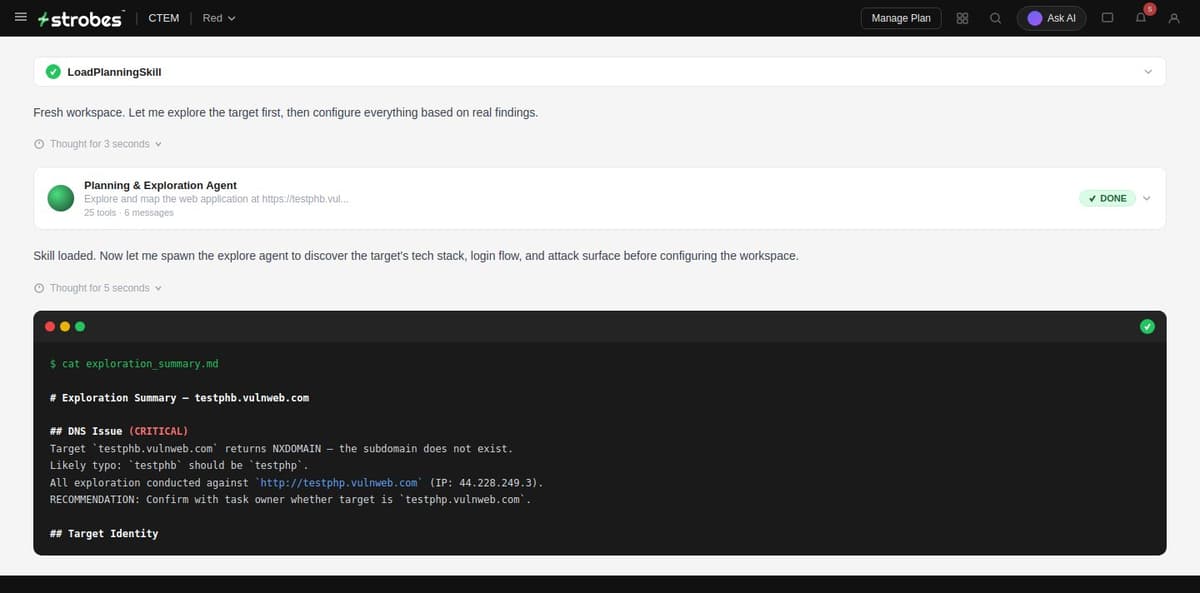The width and height of the screenshot is (1200, 593).
Task: Click terminal green success check icon
Action: tap(1148, 326)
